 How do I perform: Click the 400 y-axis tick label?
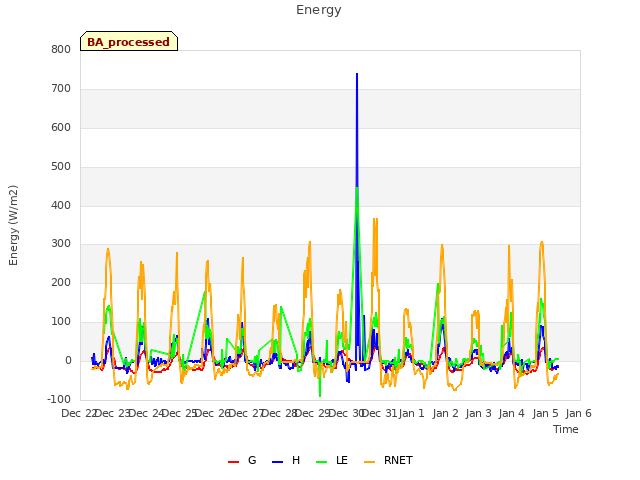61,205
